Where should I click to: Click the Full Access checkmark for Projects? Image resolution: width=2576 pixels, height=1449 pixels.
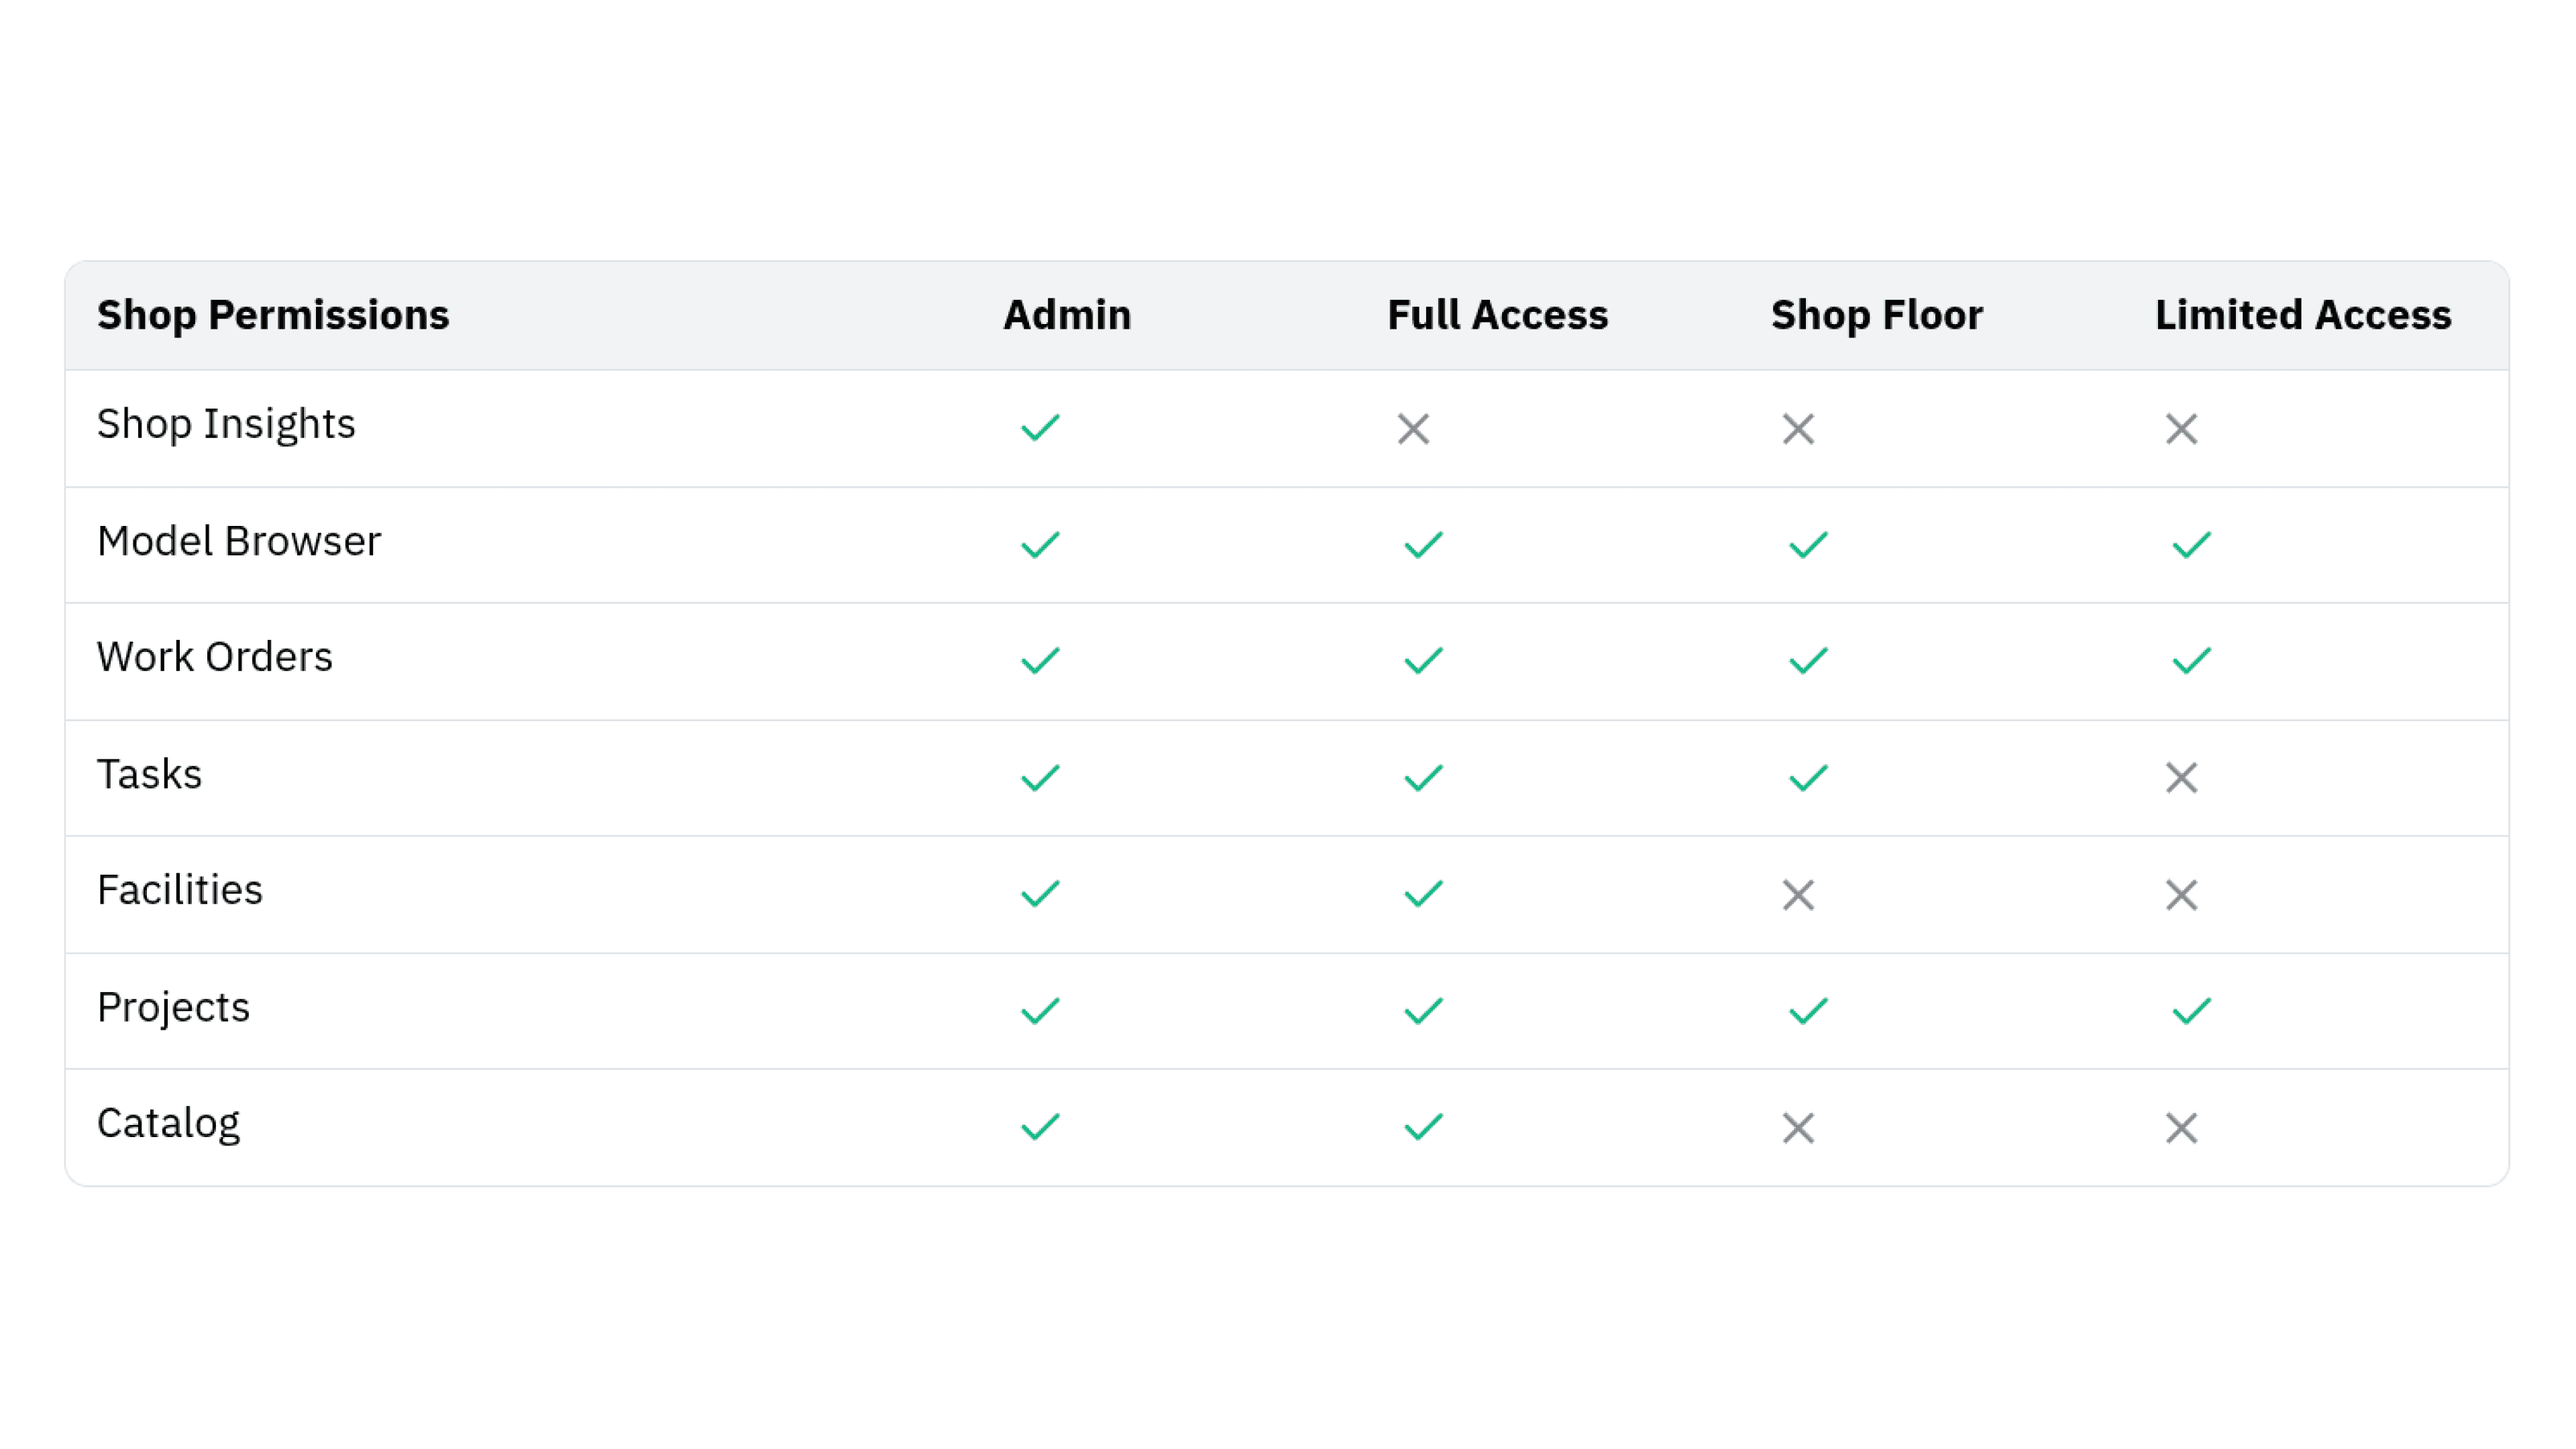1423,1011
